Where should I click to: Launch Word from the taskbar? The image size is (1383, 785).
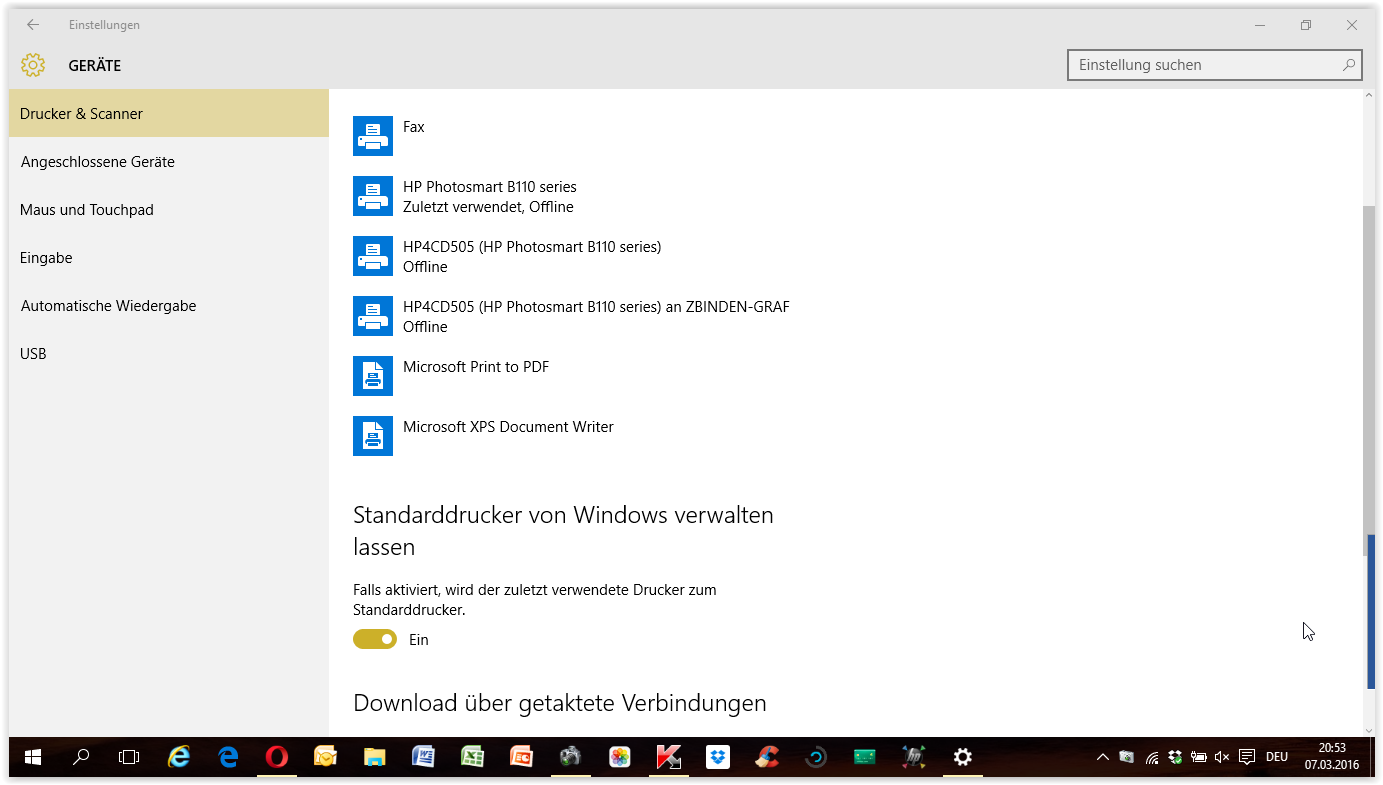424,757
